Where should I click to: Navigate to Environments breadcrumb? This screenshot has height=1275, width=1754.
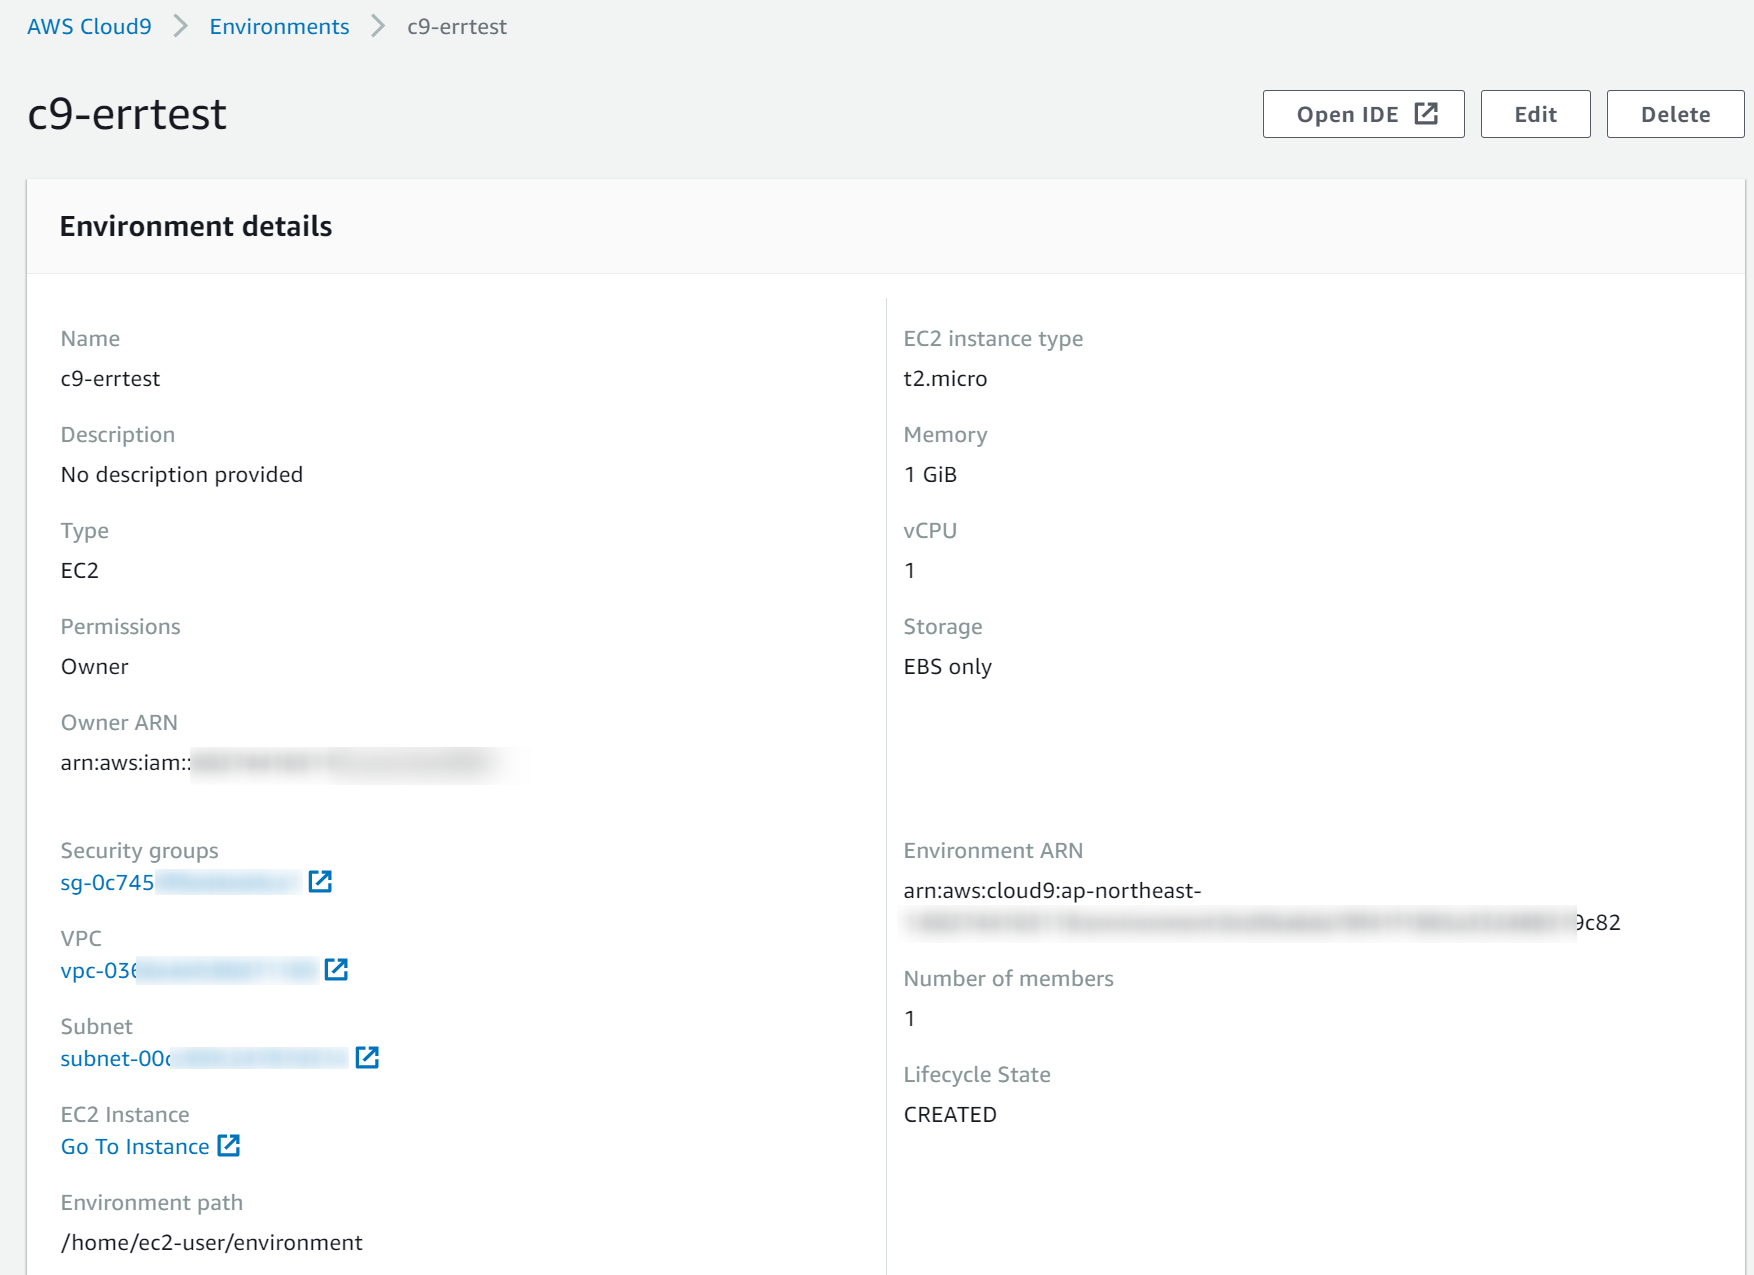tap(279, 27)
